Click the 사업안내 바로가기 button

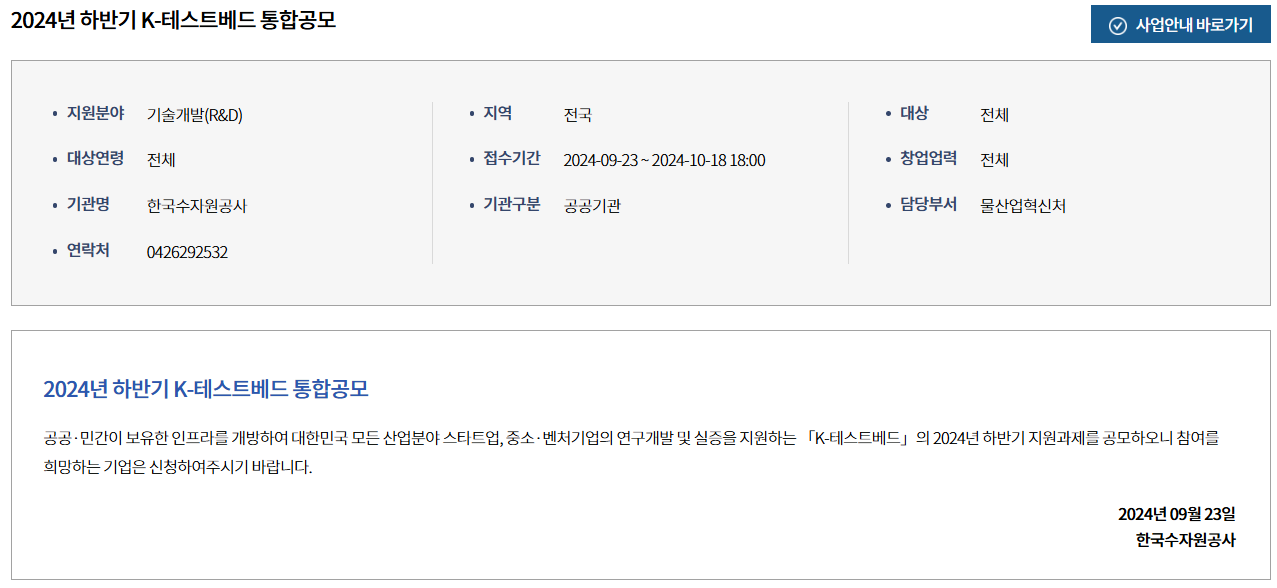click(x=1180, y=25)
